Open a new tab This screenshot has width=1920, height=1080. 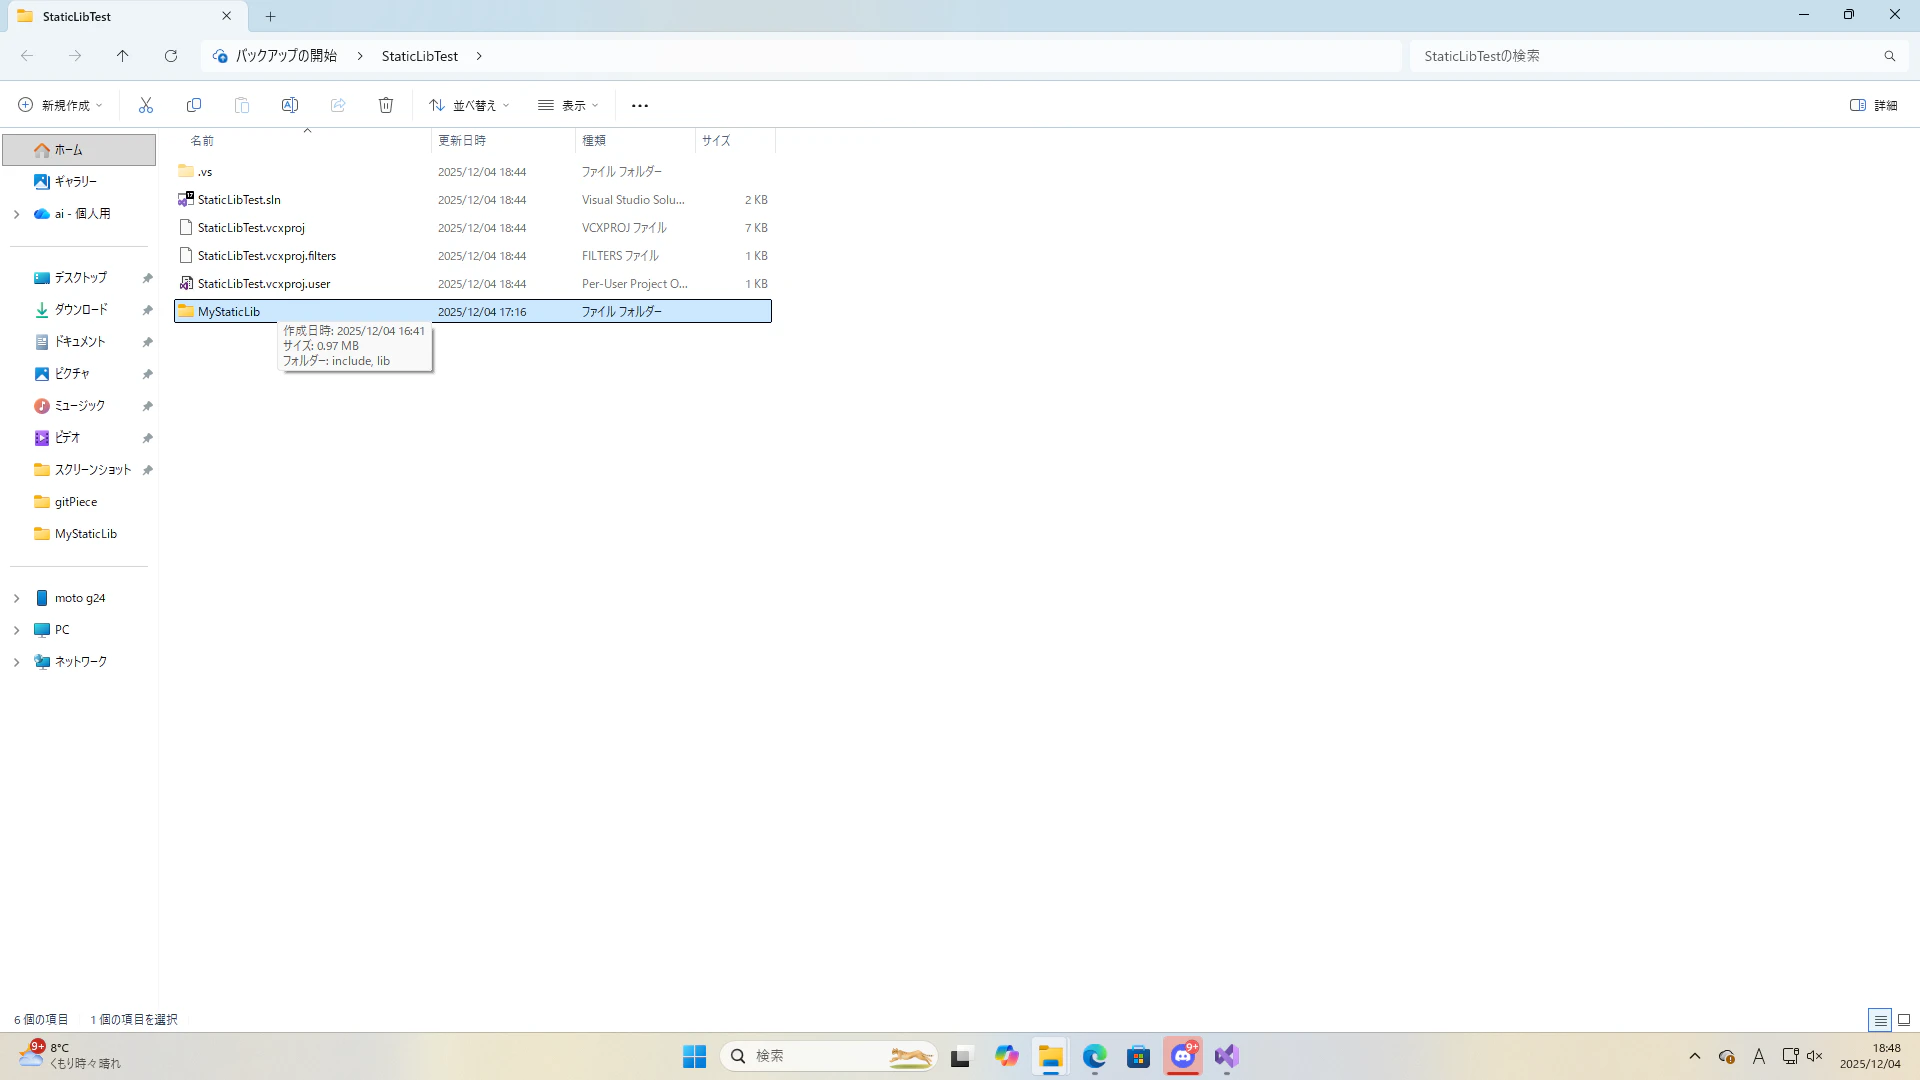(x=271, y=16)
